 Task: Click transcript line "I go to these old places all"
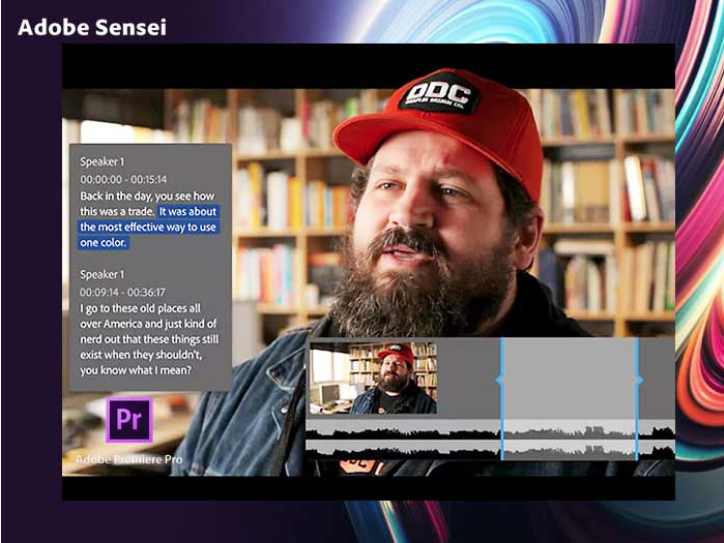[140, 308]
